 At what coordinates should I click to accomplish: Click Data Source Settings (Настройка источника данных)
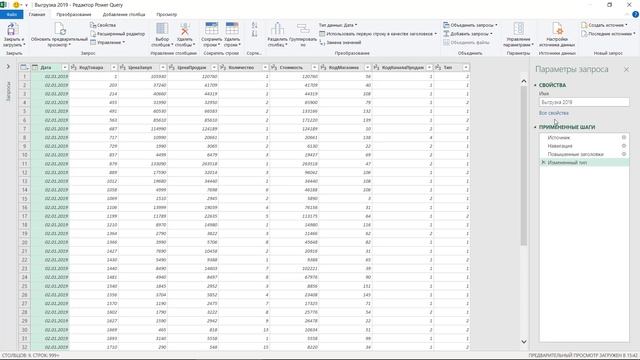(557, 29)
